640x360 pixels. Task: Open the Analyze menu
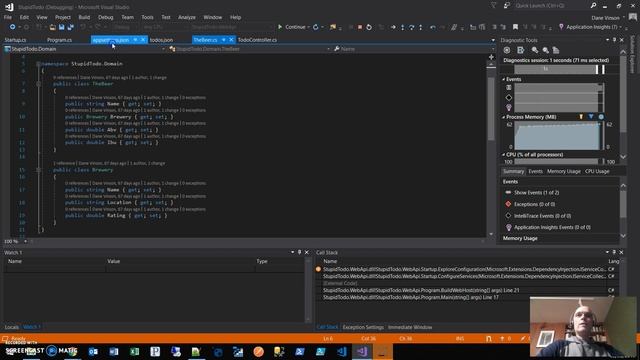coord(187,17)
